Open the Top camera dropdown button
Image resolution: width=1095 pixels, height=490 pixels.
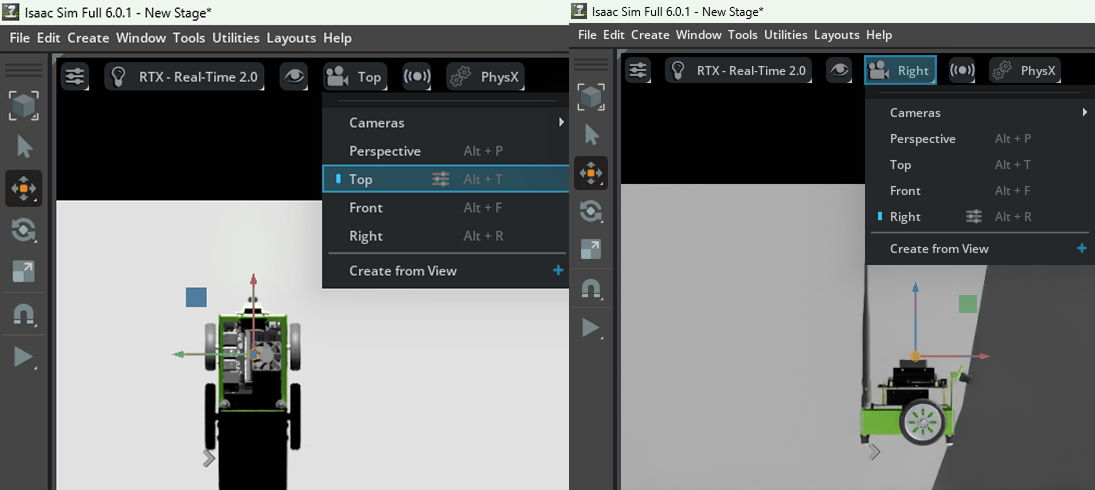point(355,77)
